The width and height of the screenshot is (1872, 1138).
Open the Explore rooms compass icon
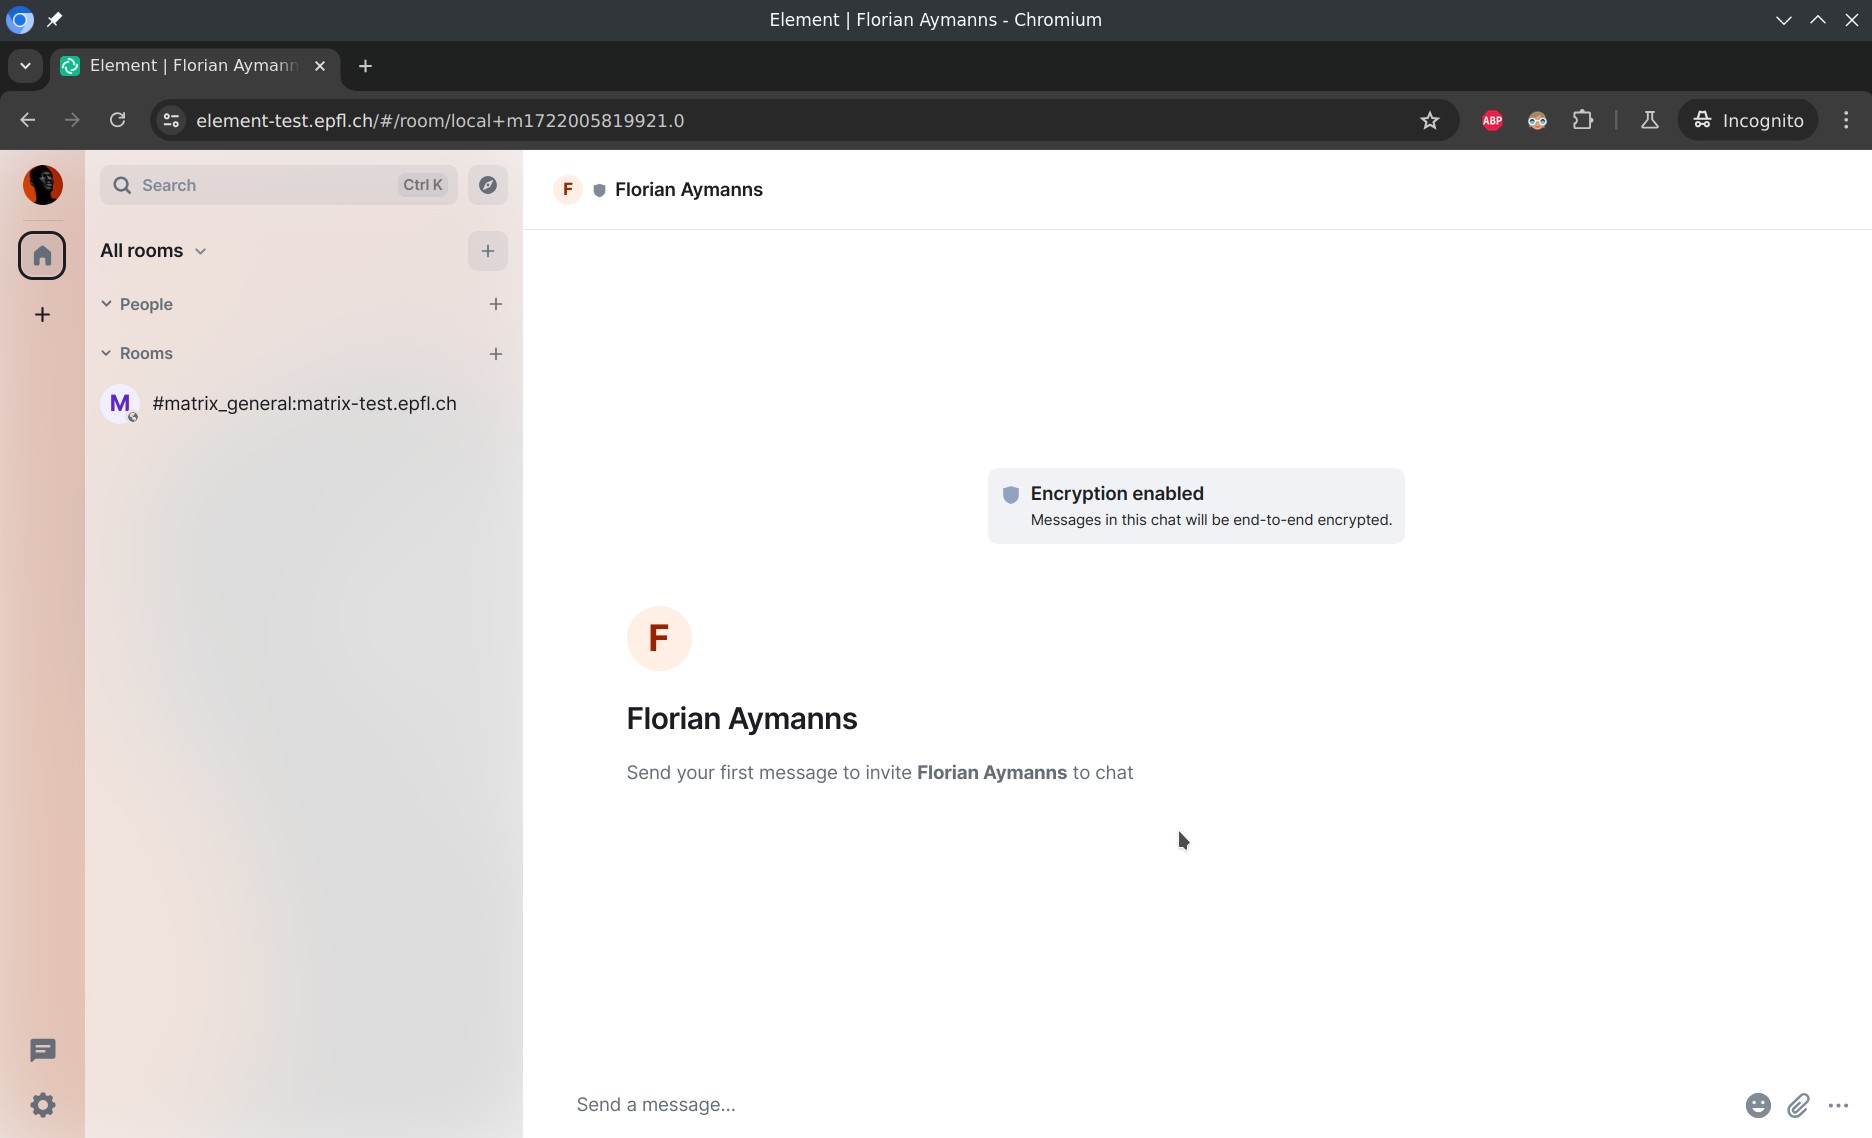pos(488,185)
